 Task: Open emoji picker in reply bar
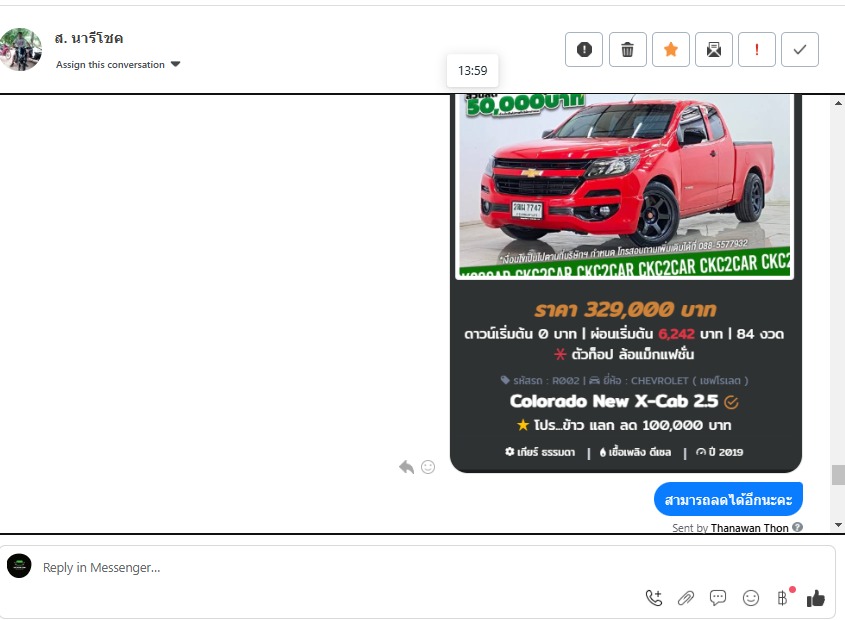click(x=751, y=597)
